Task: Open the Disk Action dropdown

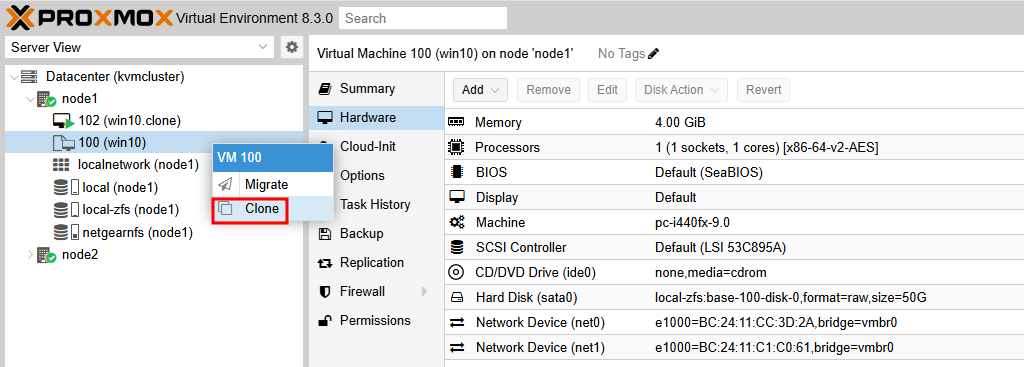Action: tap(681, 90)
